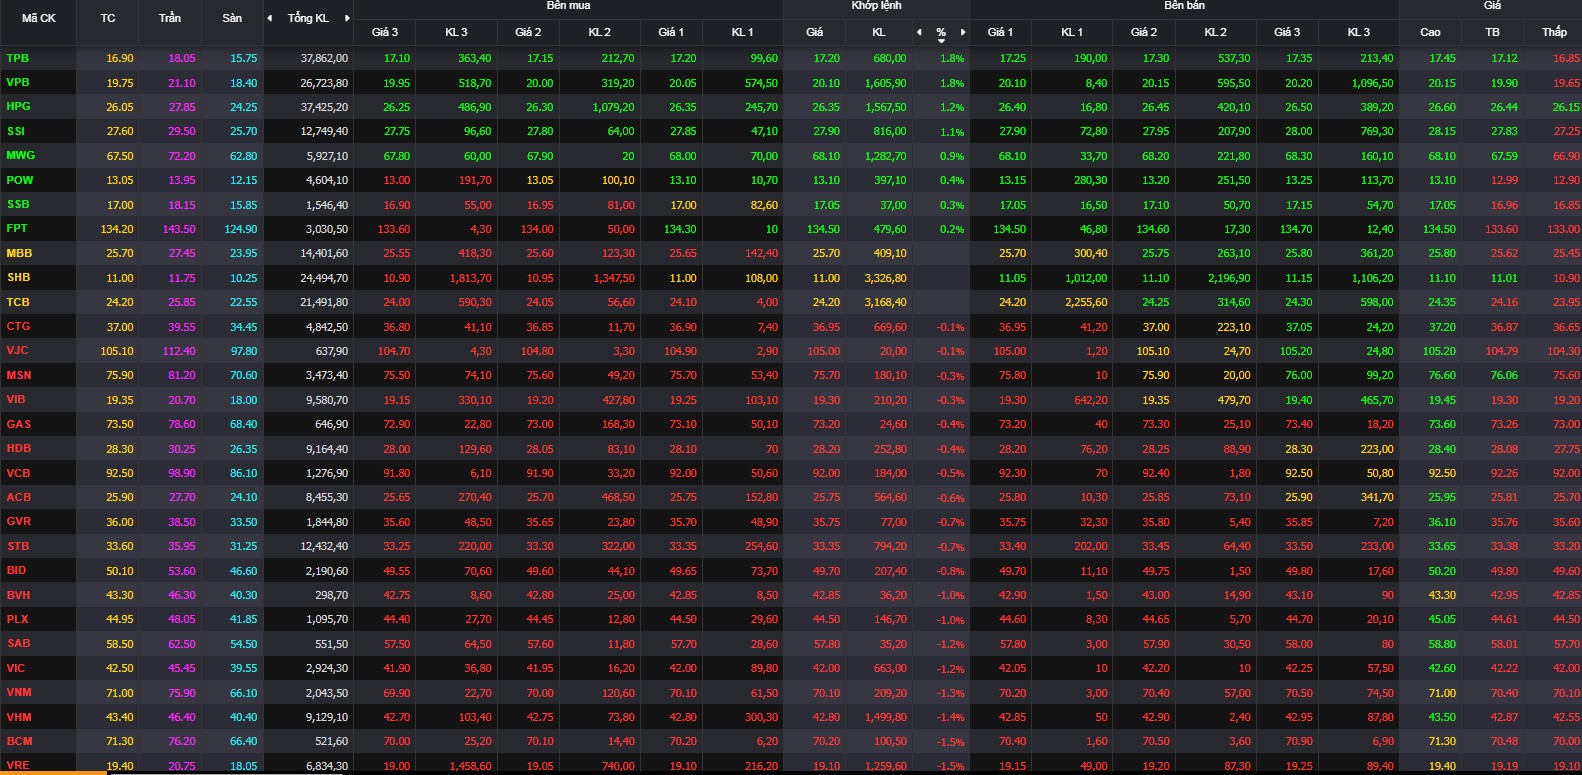The height and width of the screenshot is (775, 1582).
Task: Open STB stock symbol
Action: tap(18, 546)
